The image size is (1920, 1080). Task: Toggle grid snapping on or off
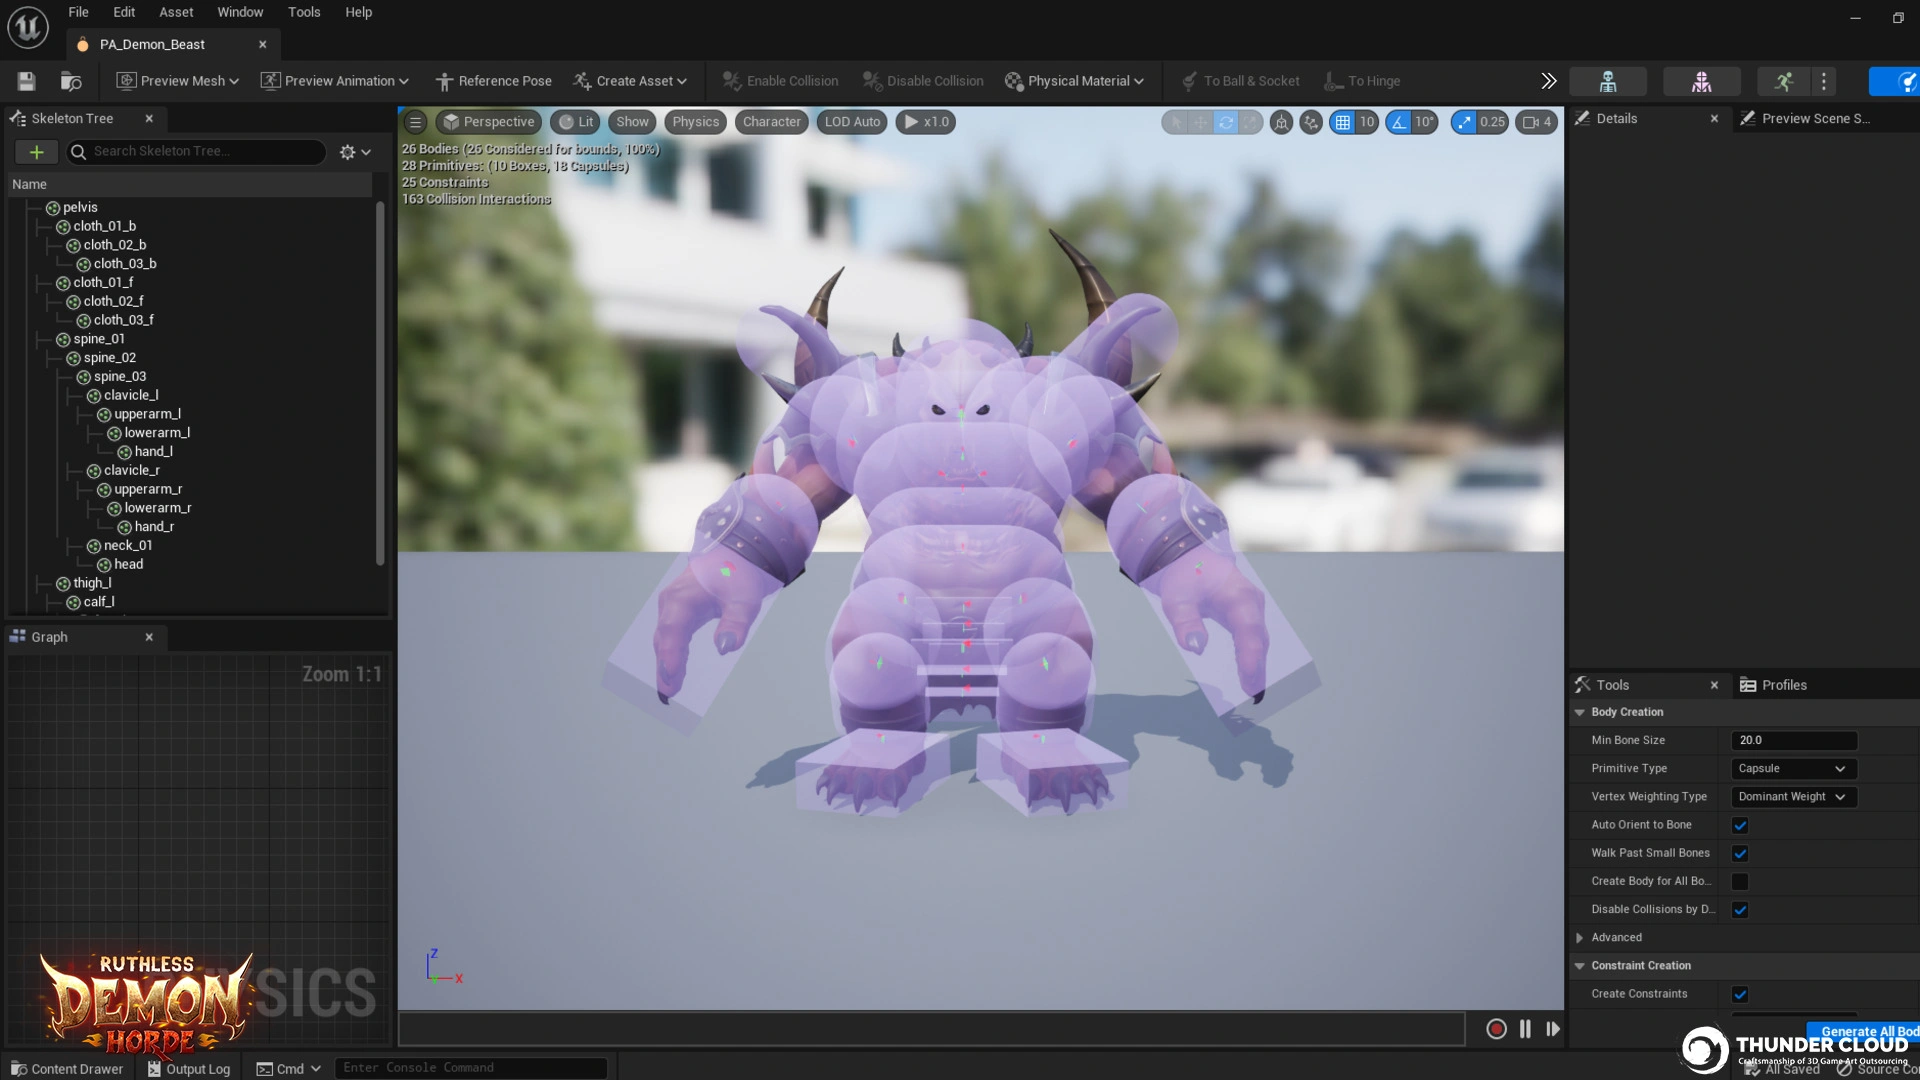click(x=1343, y=122)
